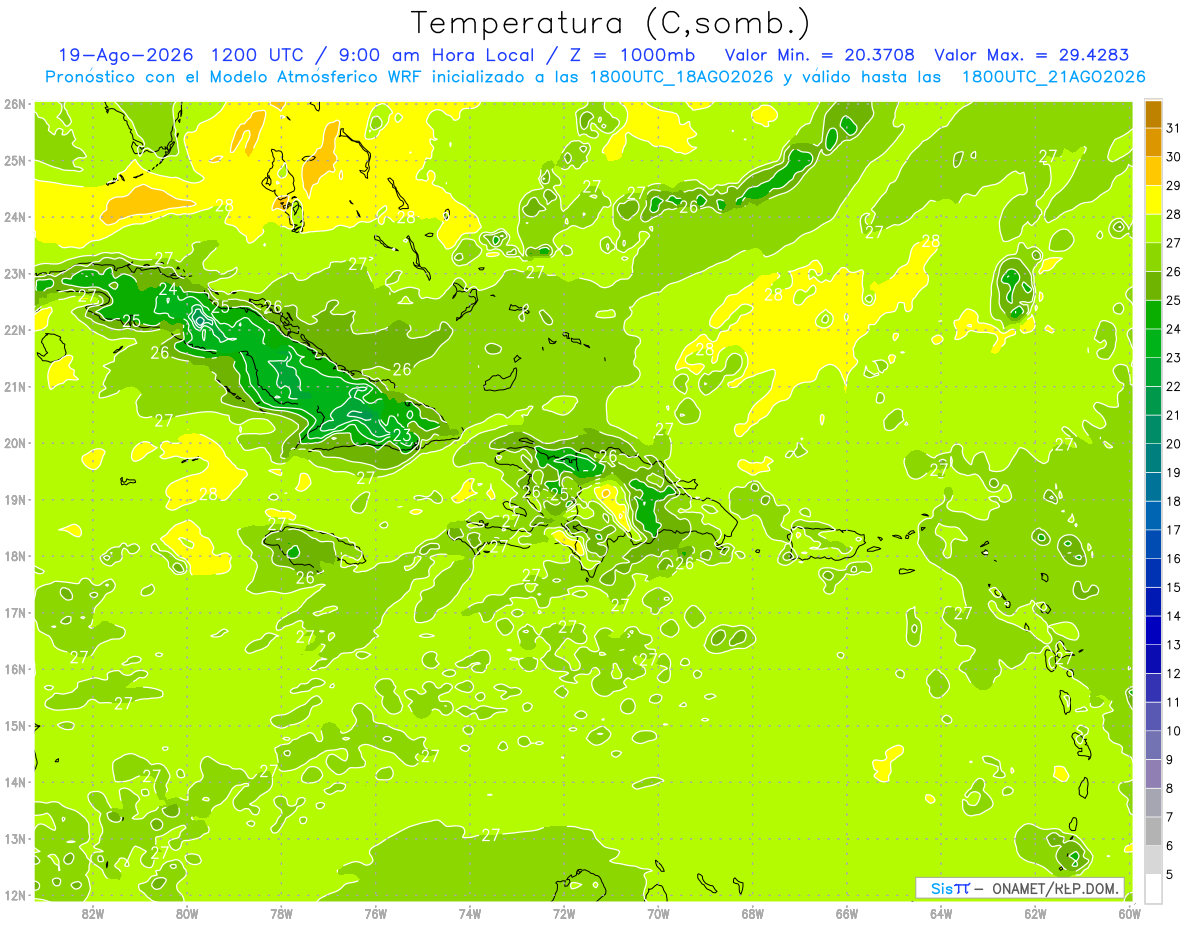Click yellow legend swatch between 28 and 29
This screenshot has width=1200, height=927.
1153,199
